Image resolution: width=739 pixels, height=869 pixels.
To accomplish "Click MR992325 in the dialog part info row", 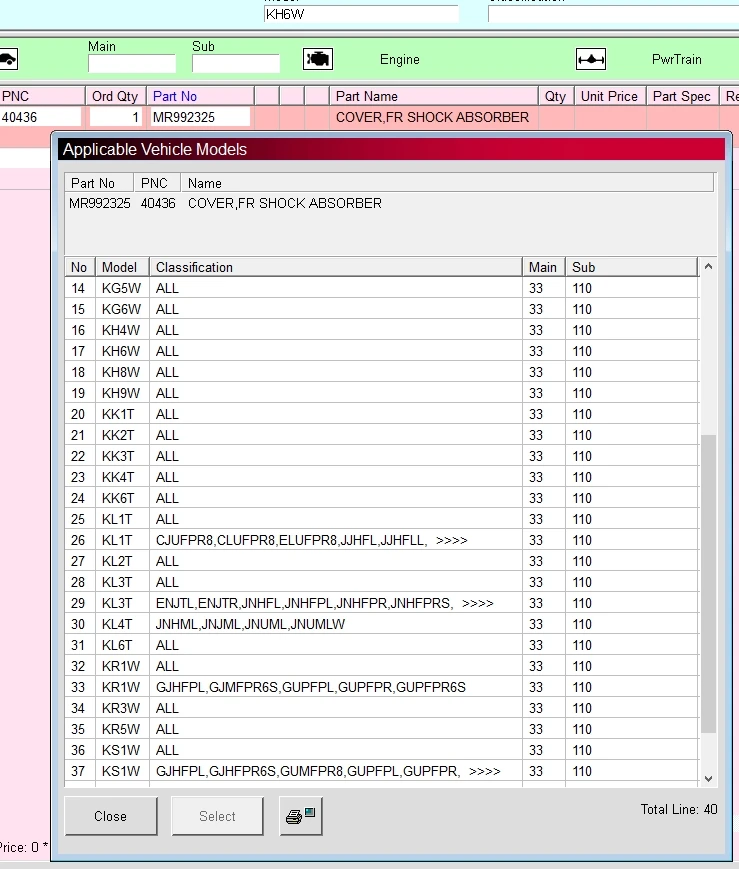I will pos(100,203).
